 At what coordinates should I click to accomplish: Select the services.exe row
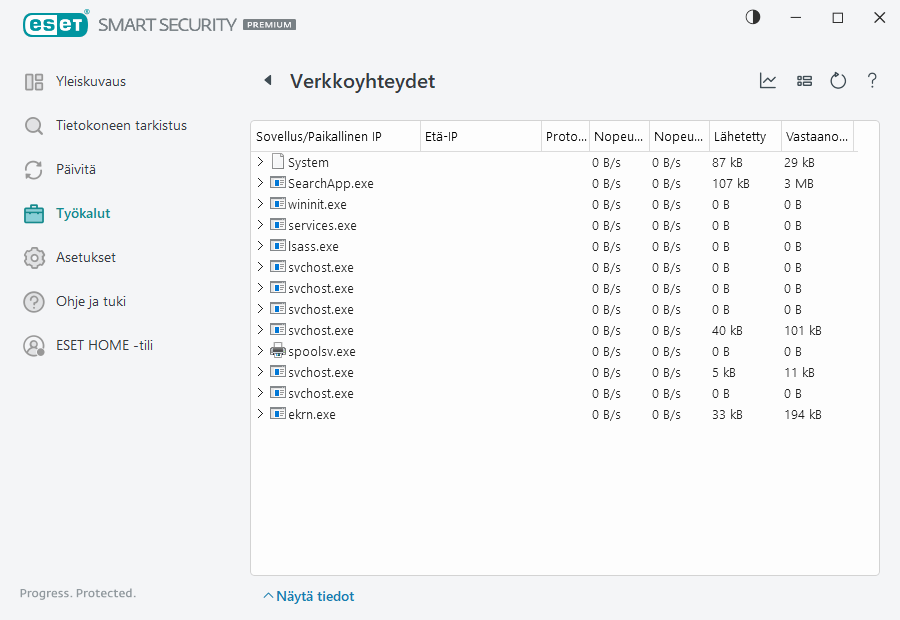(x=322, y=225)
